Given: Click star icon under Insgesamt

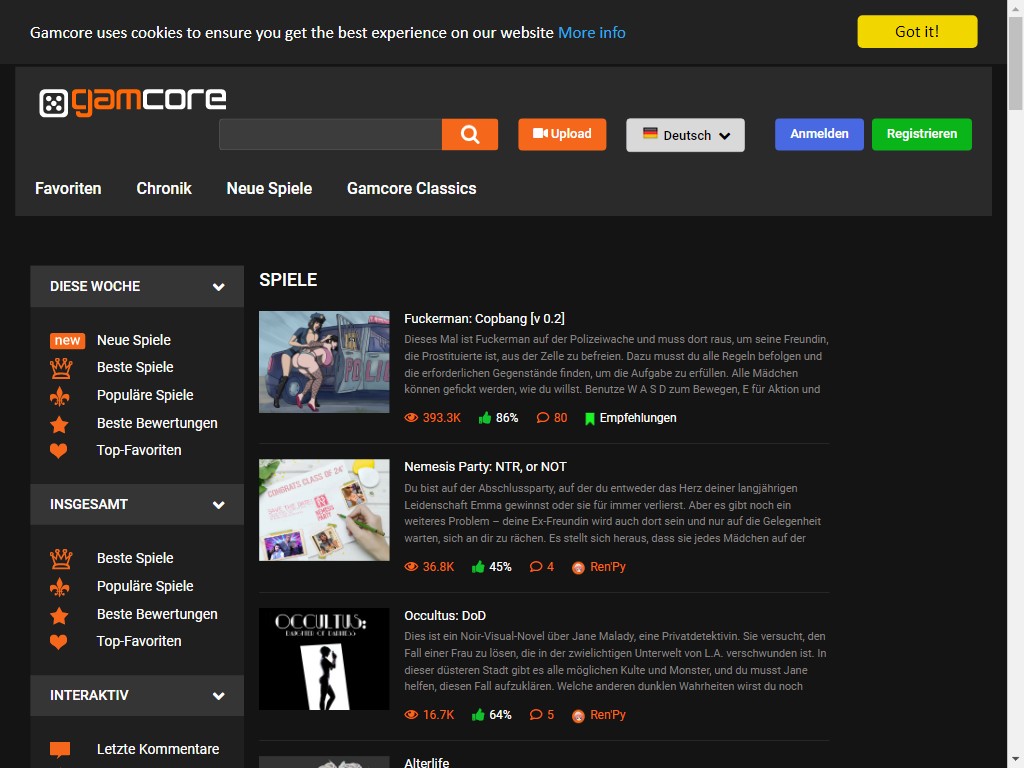Looking at the screenshot, I should (x=59, y=615).
